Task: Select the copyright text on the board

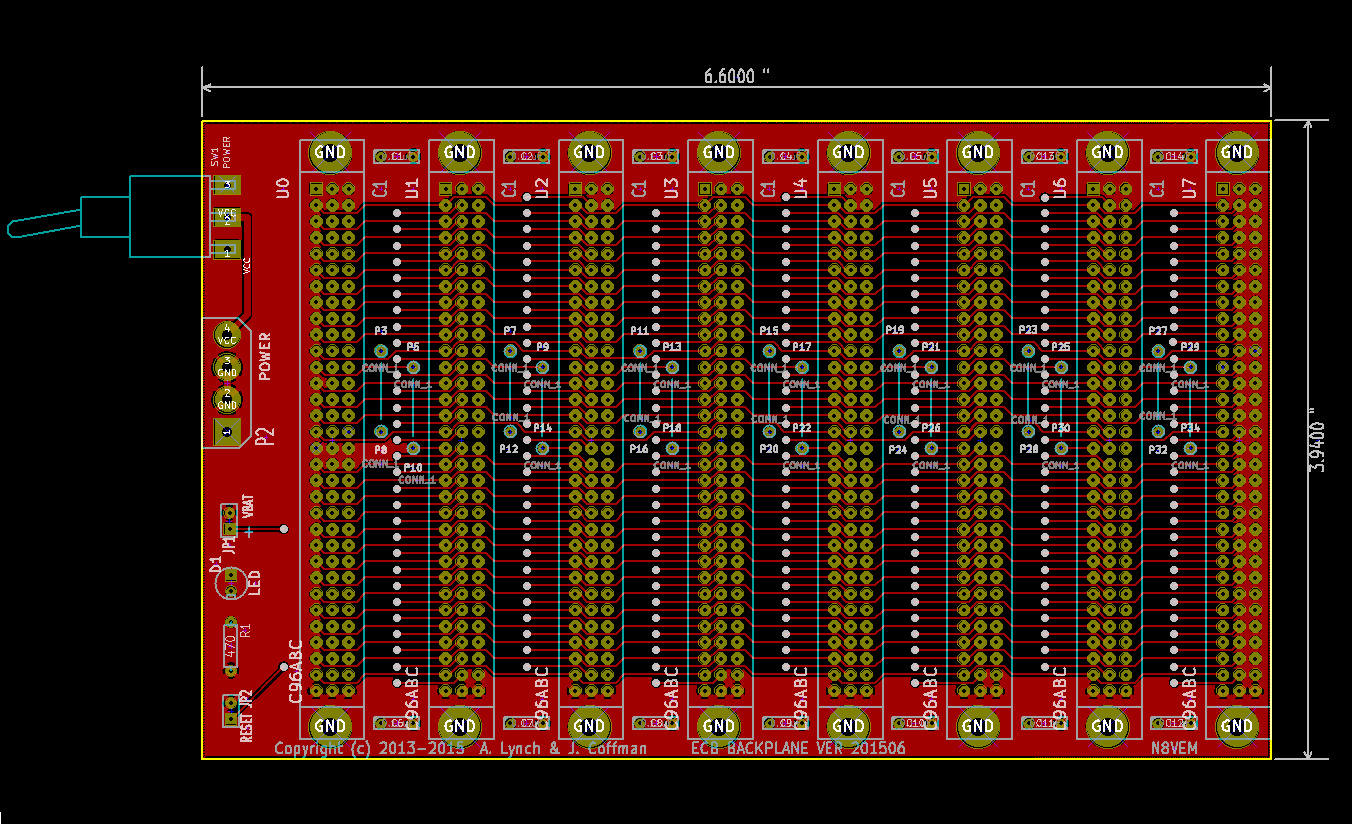Action: pos(460,748)
